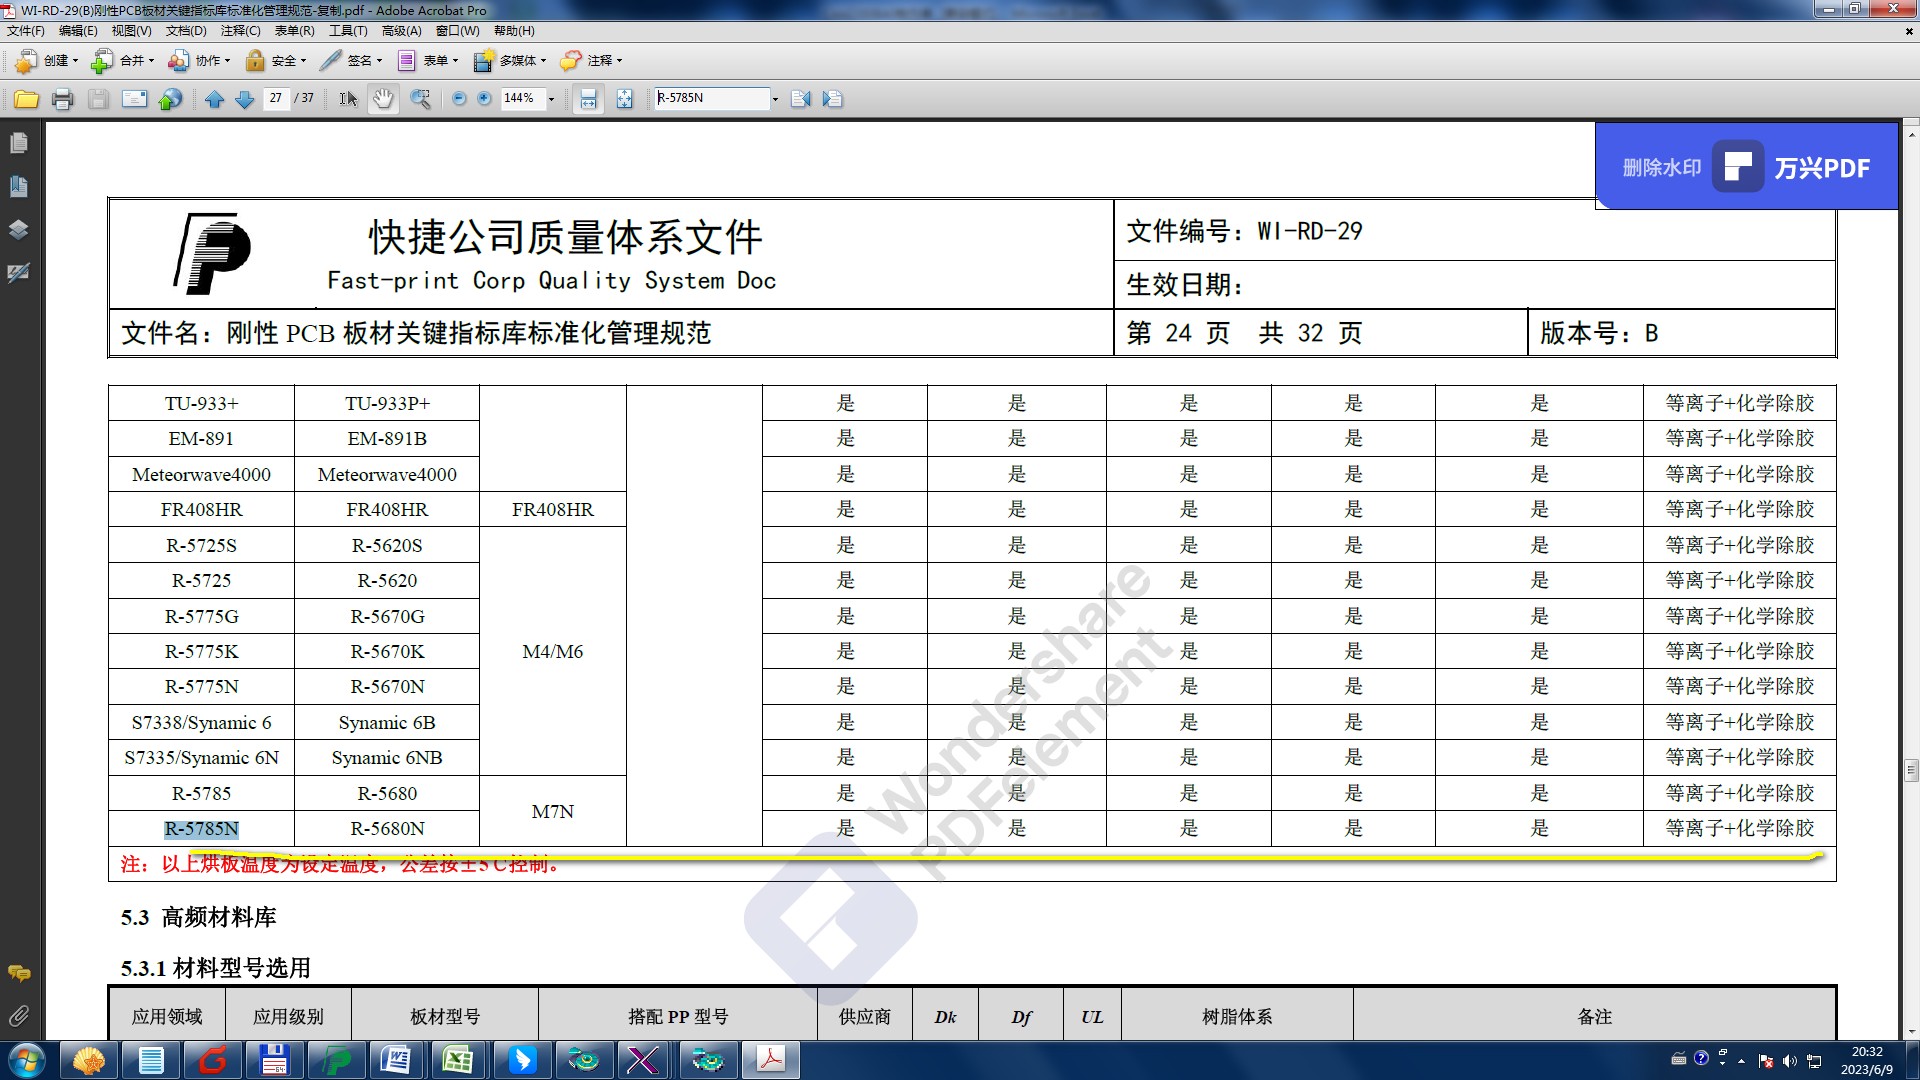Open the 视图(V) menu
Screen dimensions: 1920x1080
131,31
